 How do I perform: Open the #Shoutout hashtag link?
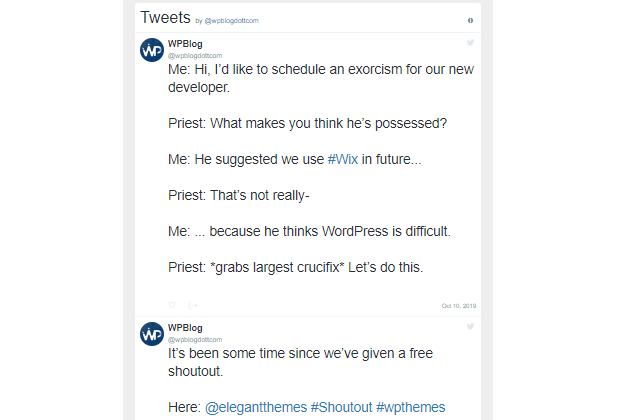pyautogui.click(x=341, y=407)
